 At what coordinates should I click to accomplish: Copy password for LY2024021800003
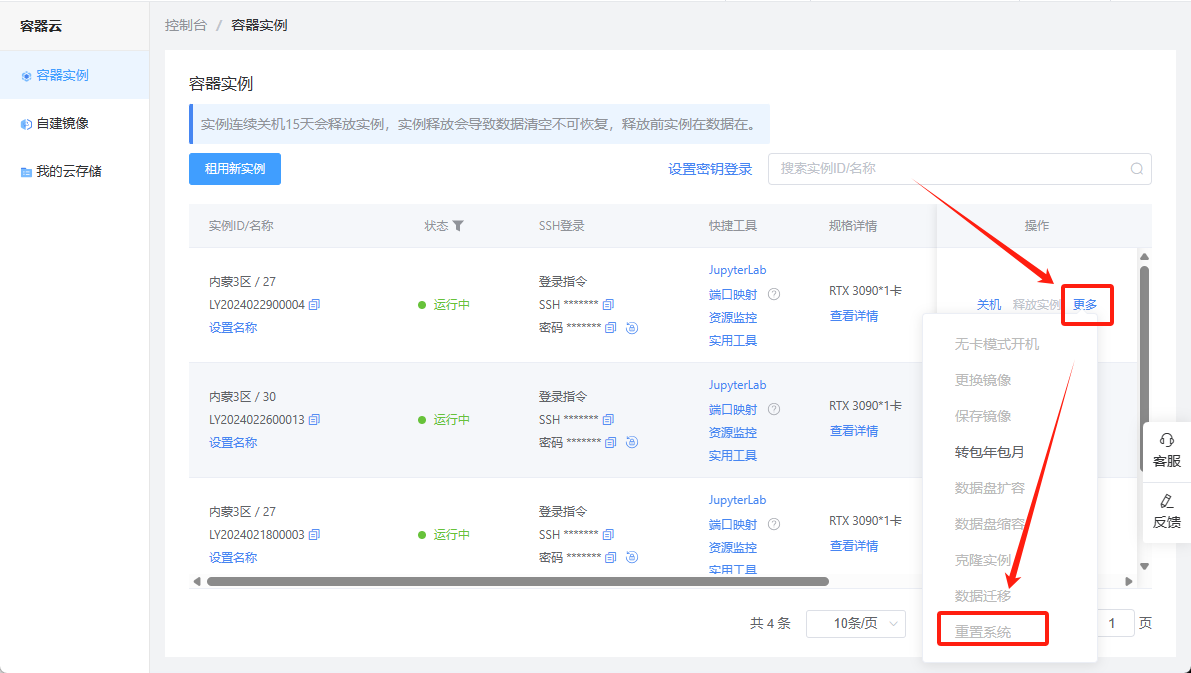[x=611, y=558]
